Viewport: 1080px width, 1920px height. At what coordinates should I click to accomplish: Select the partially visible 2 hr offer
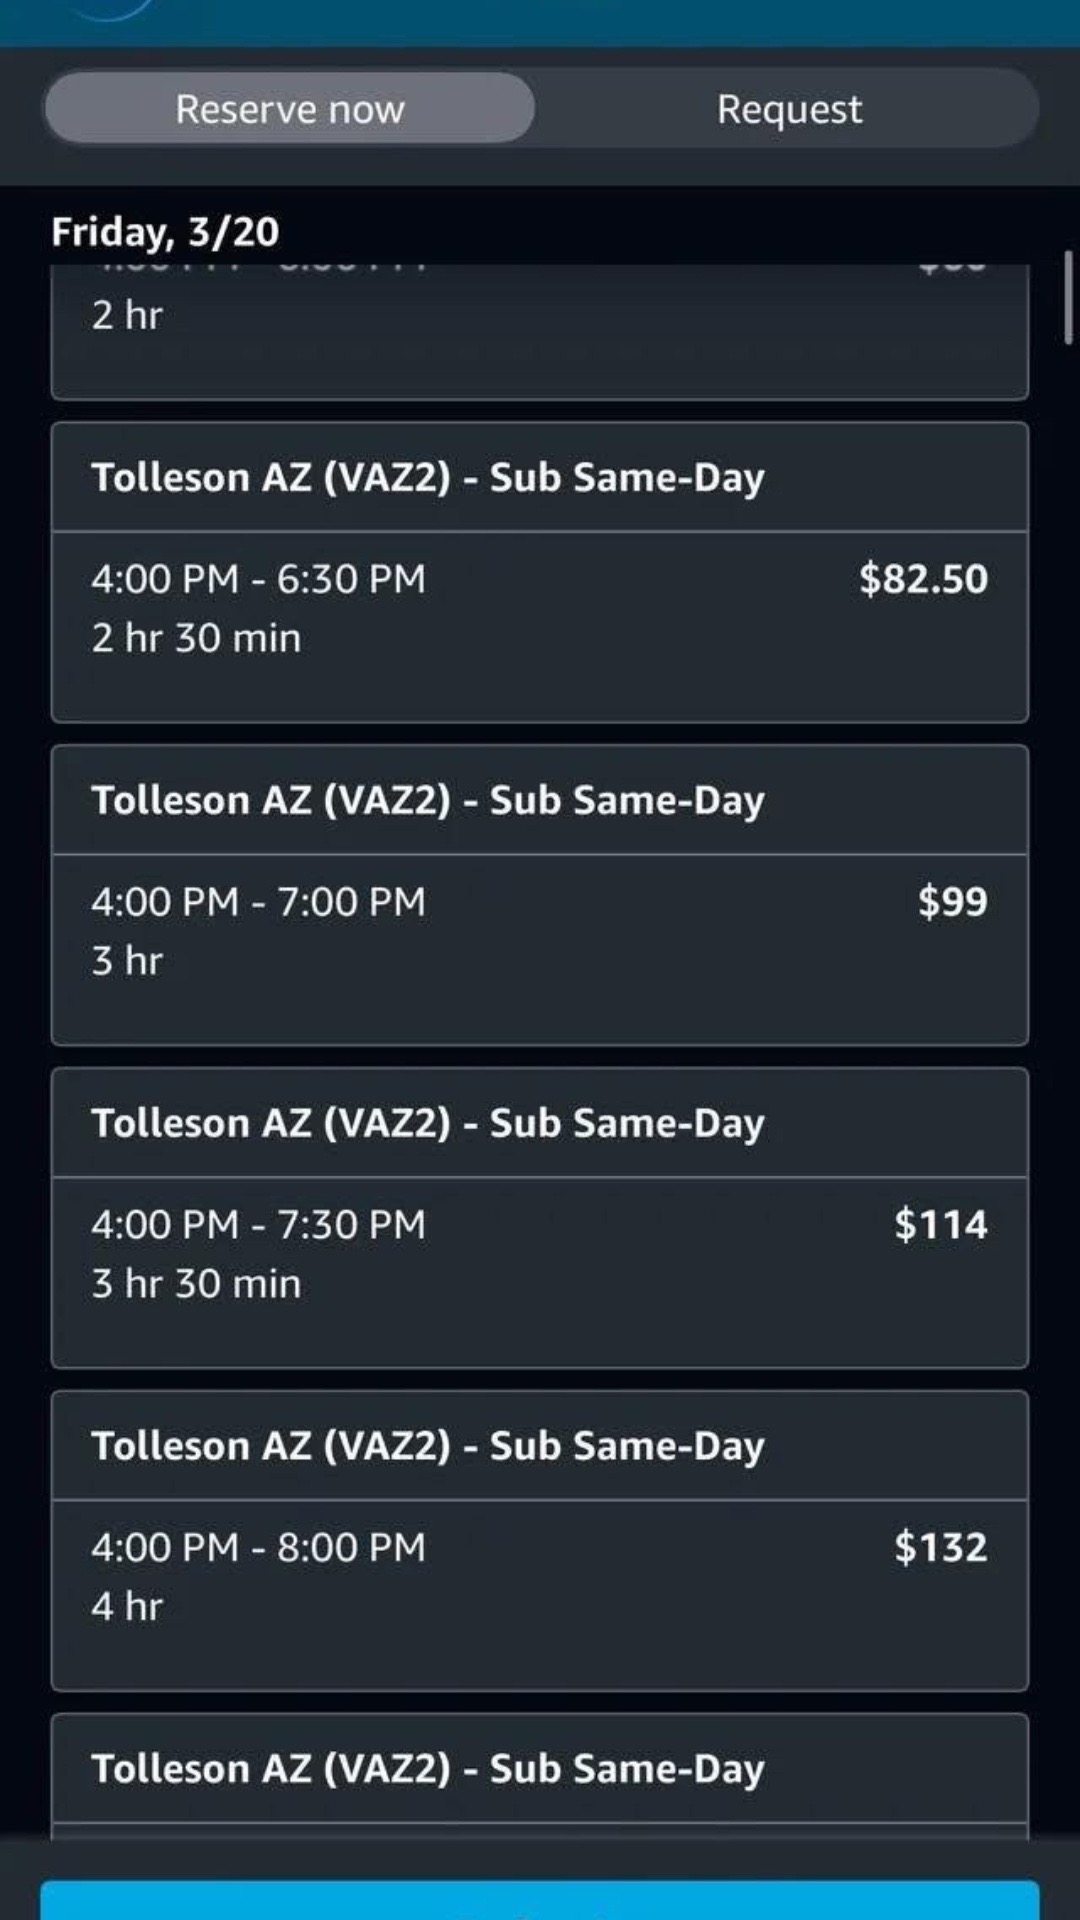tap(540, 331)
